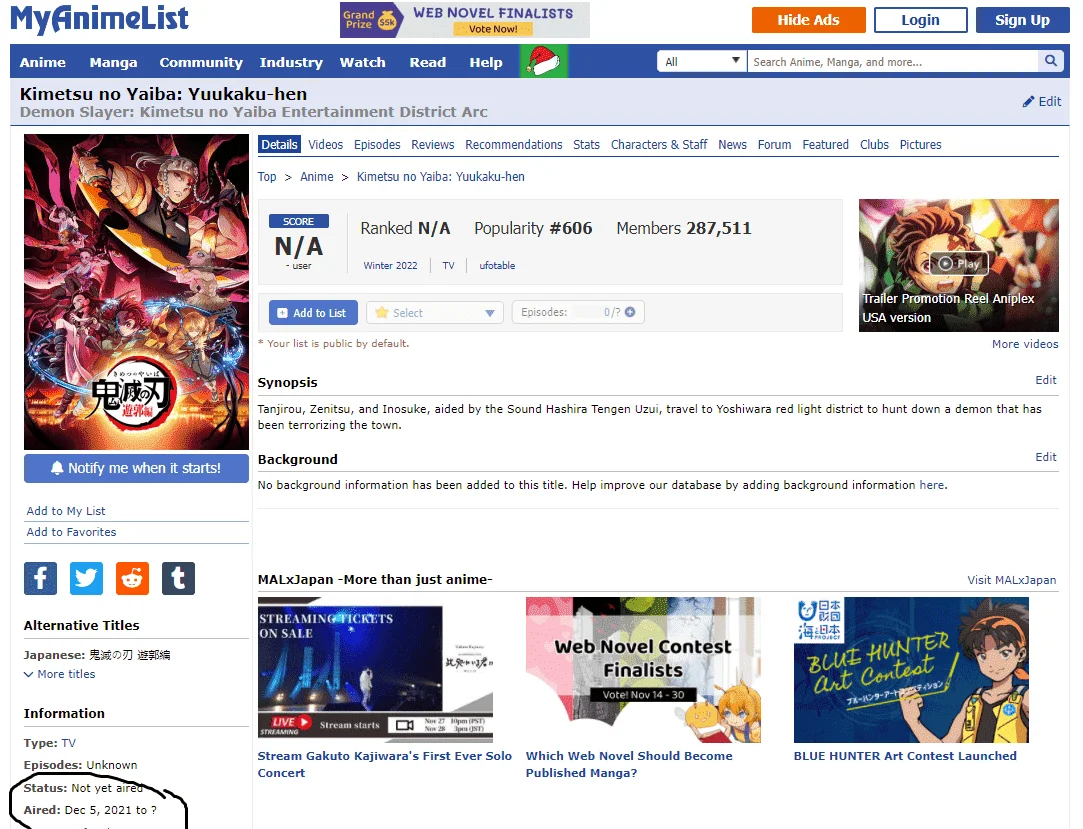Open Which Web Novel Should Become Manga link

(629, 764)
